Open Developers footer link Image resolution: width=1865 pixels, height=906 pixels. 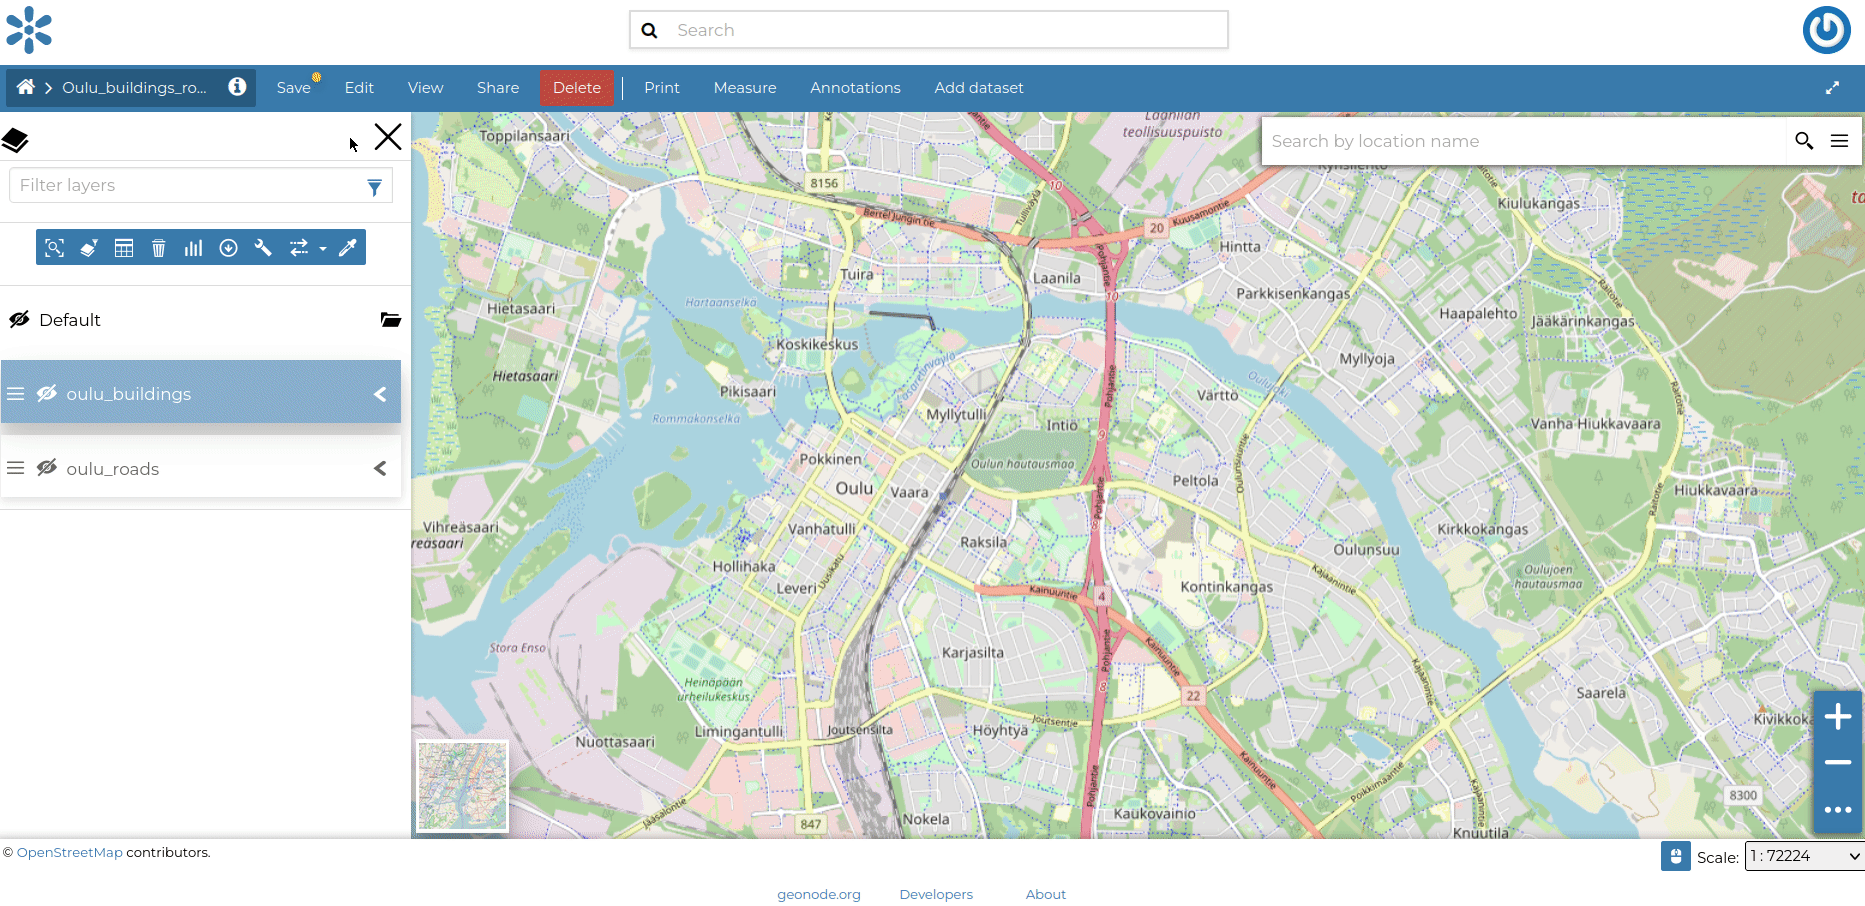[936, 894]
